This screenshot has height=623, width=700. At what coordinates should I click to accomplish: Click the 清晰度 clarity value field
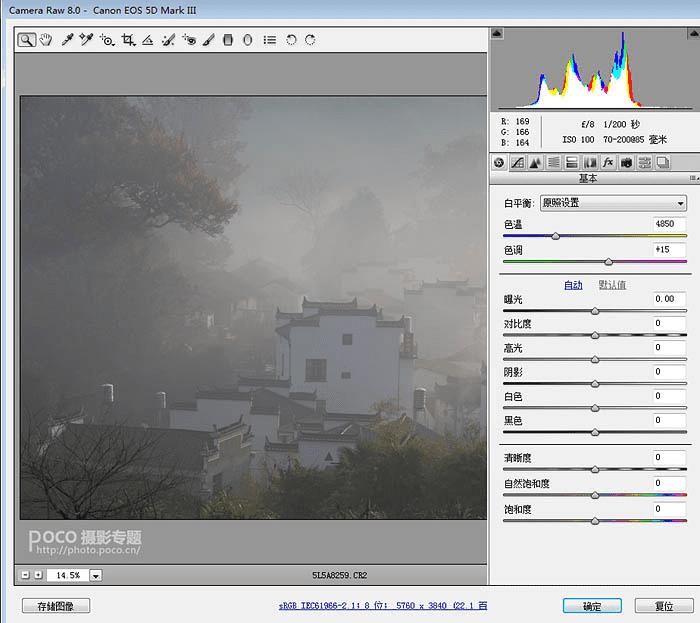(669, 457)
